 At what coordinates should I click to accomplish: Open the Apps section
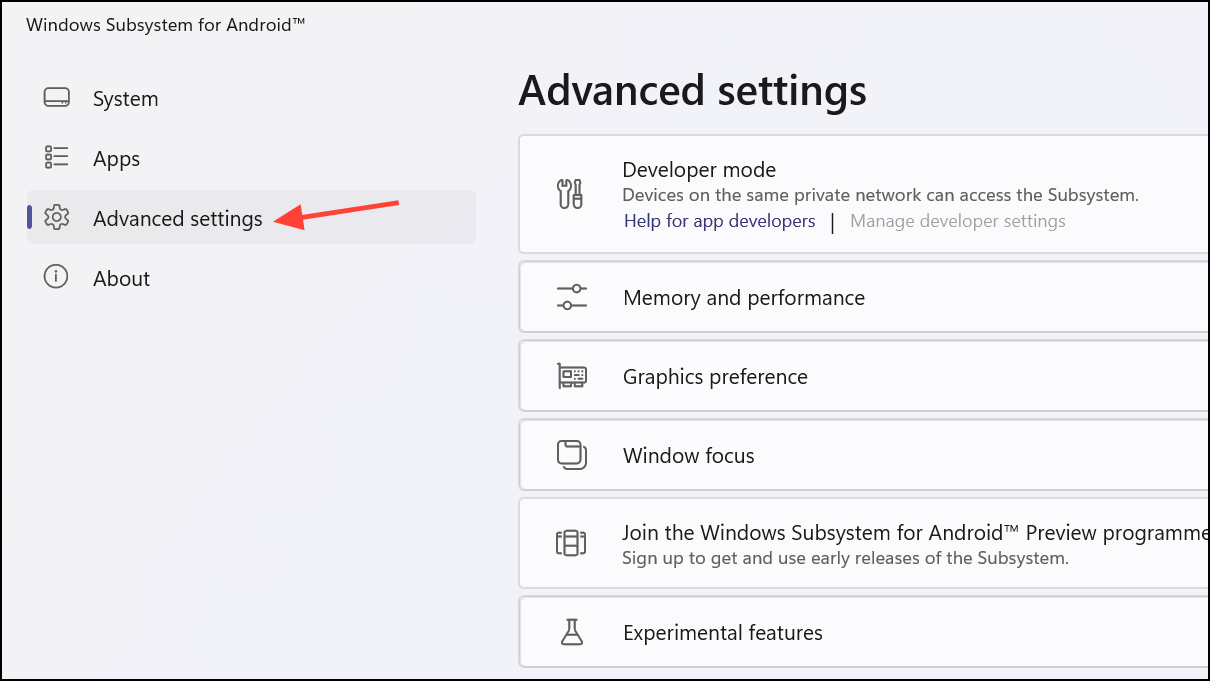(x=116, y=158)
